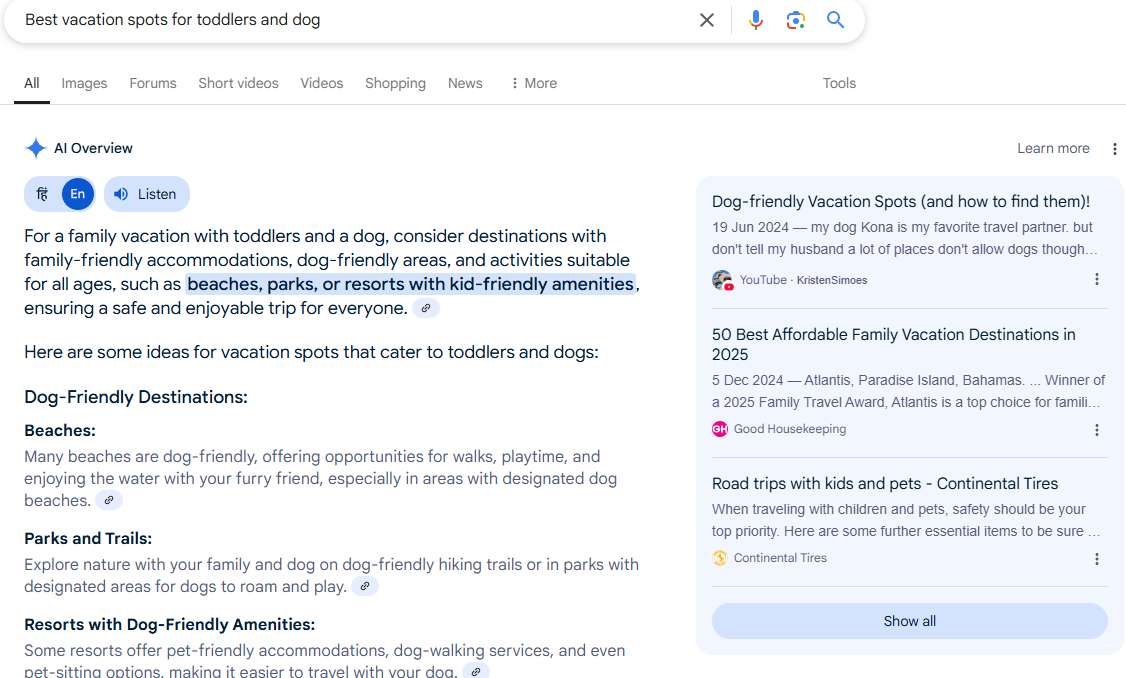This screenshot has height=678, width=1126.
Task: Switch AI Overview language to Hindi
Action: (x=43, y=194)
